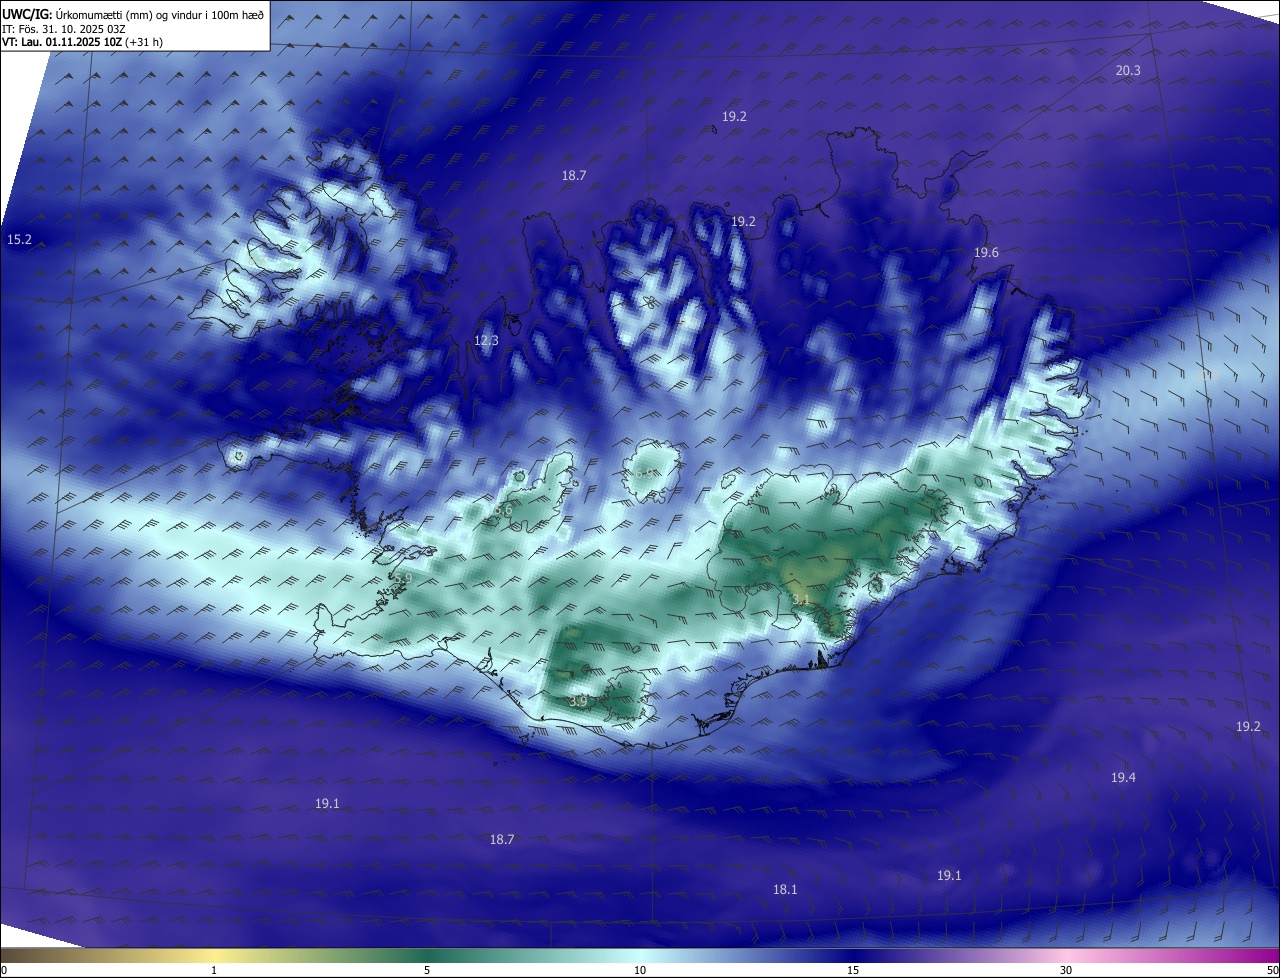The width and height of the screenshot is (1280, 978).
Task: Click the 15 tick on the colour scale
Action: click(853, 970)
